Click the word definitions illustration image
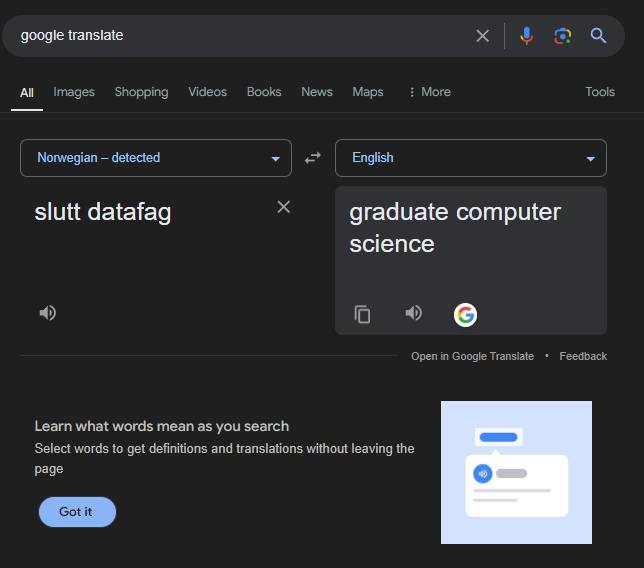Viewport: 644px width, 568px height. point(516,472)
